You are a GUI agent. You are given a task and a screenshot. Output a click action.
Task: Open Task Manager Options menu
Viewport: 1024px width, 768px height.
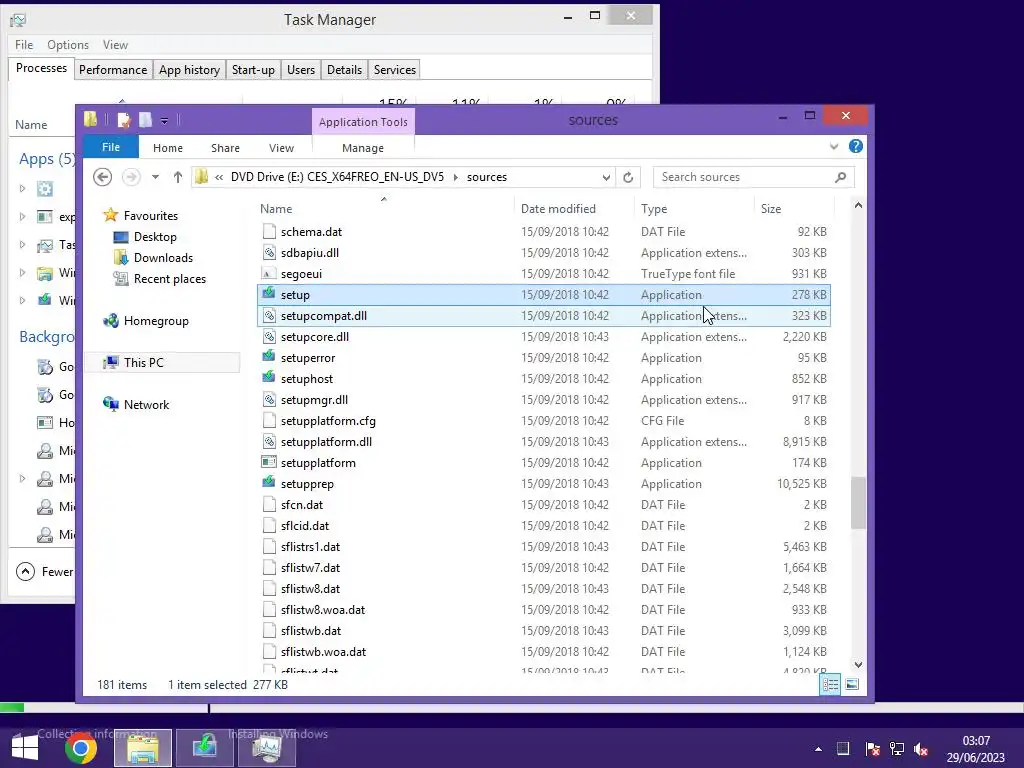click(x=68, y=44)
